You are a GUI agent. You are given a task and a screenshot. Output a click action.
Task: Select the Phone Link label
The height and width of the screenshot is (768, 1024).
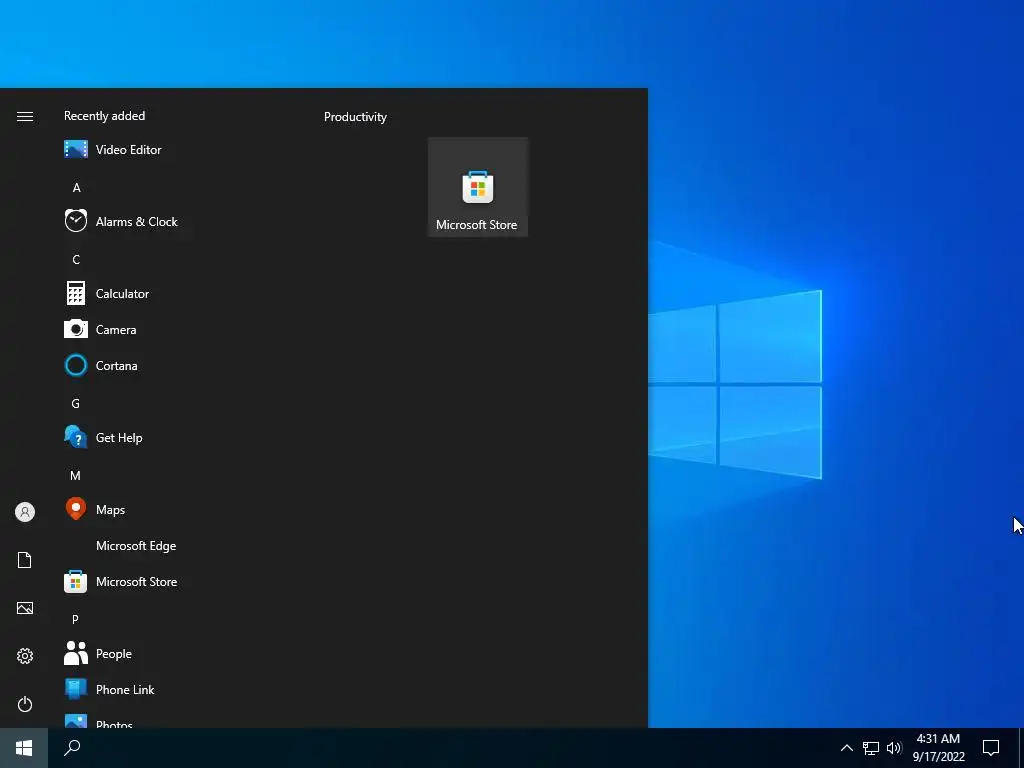(125, 690)
